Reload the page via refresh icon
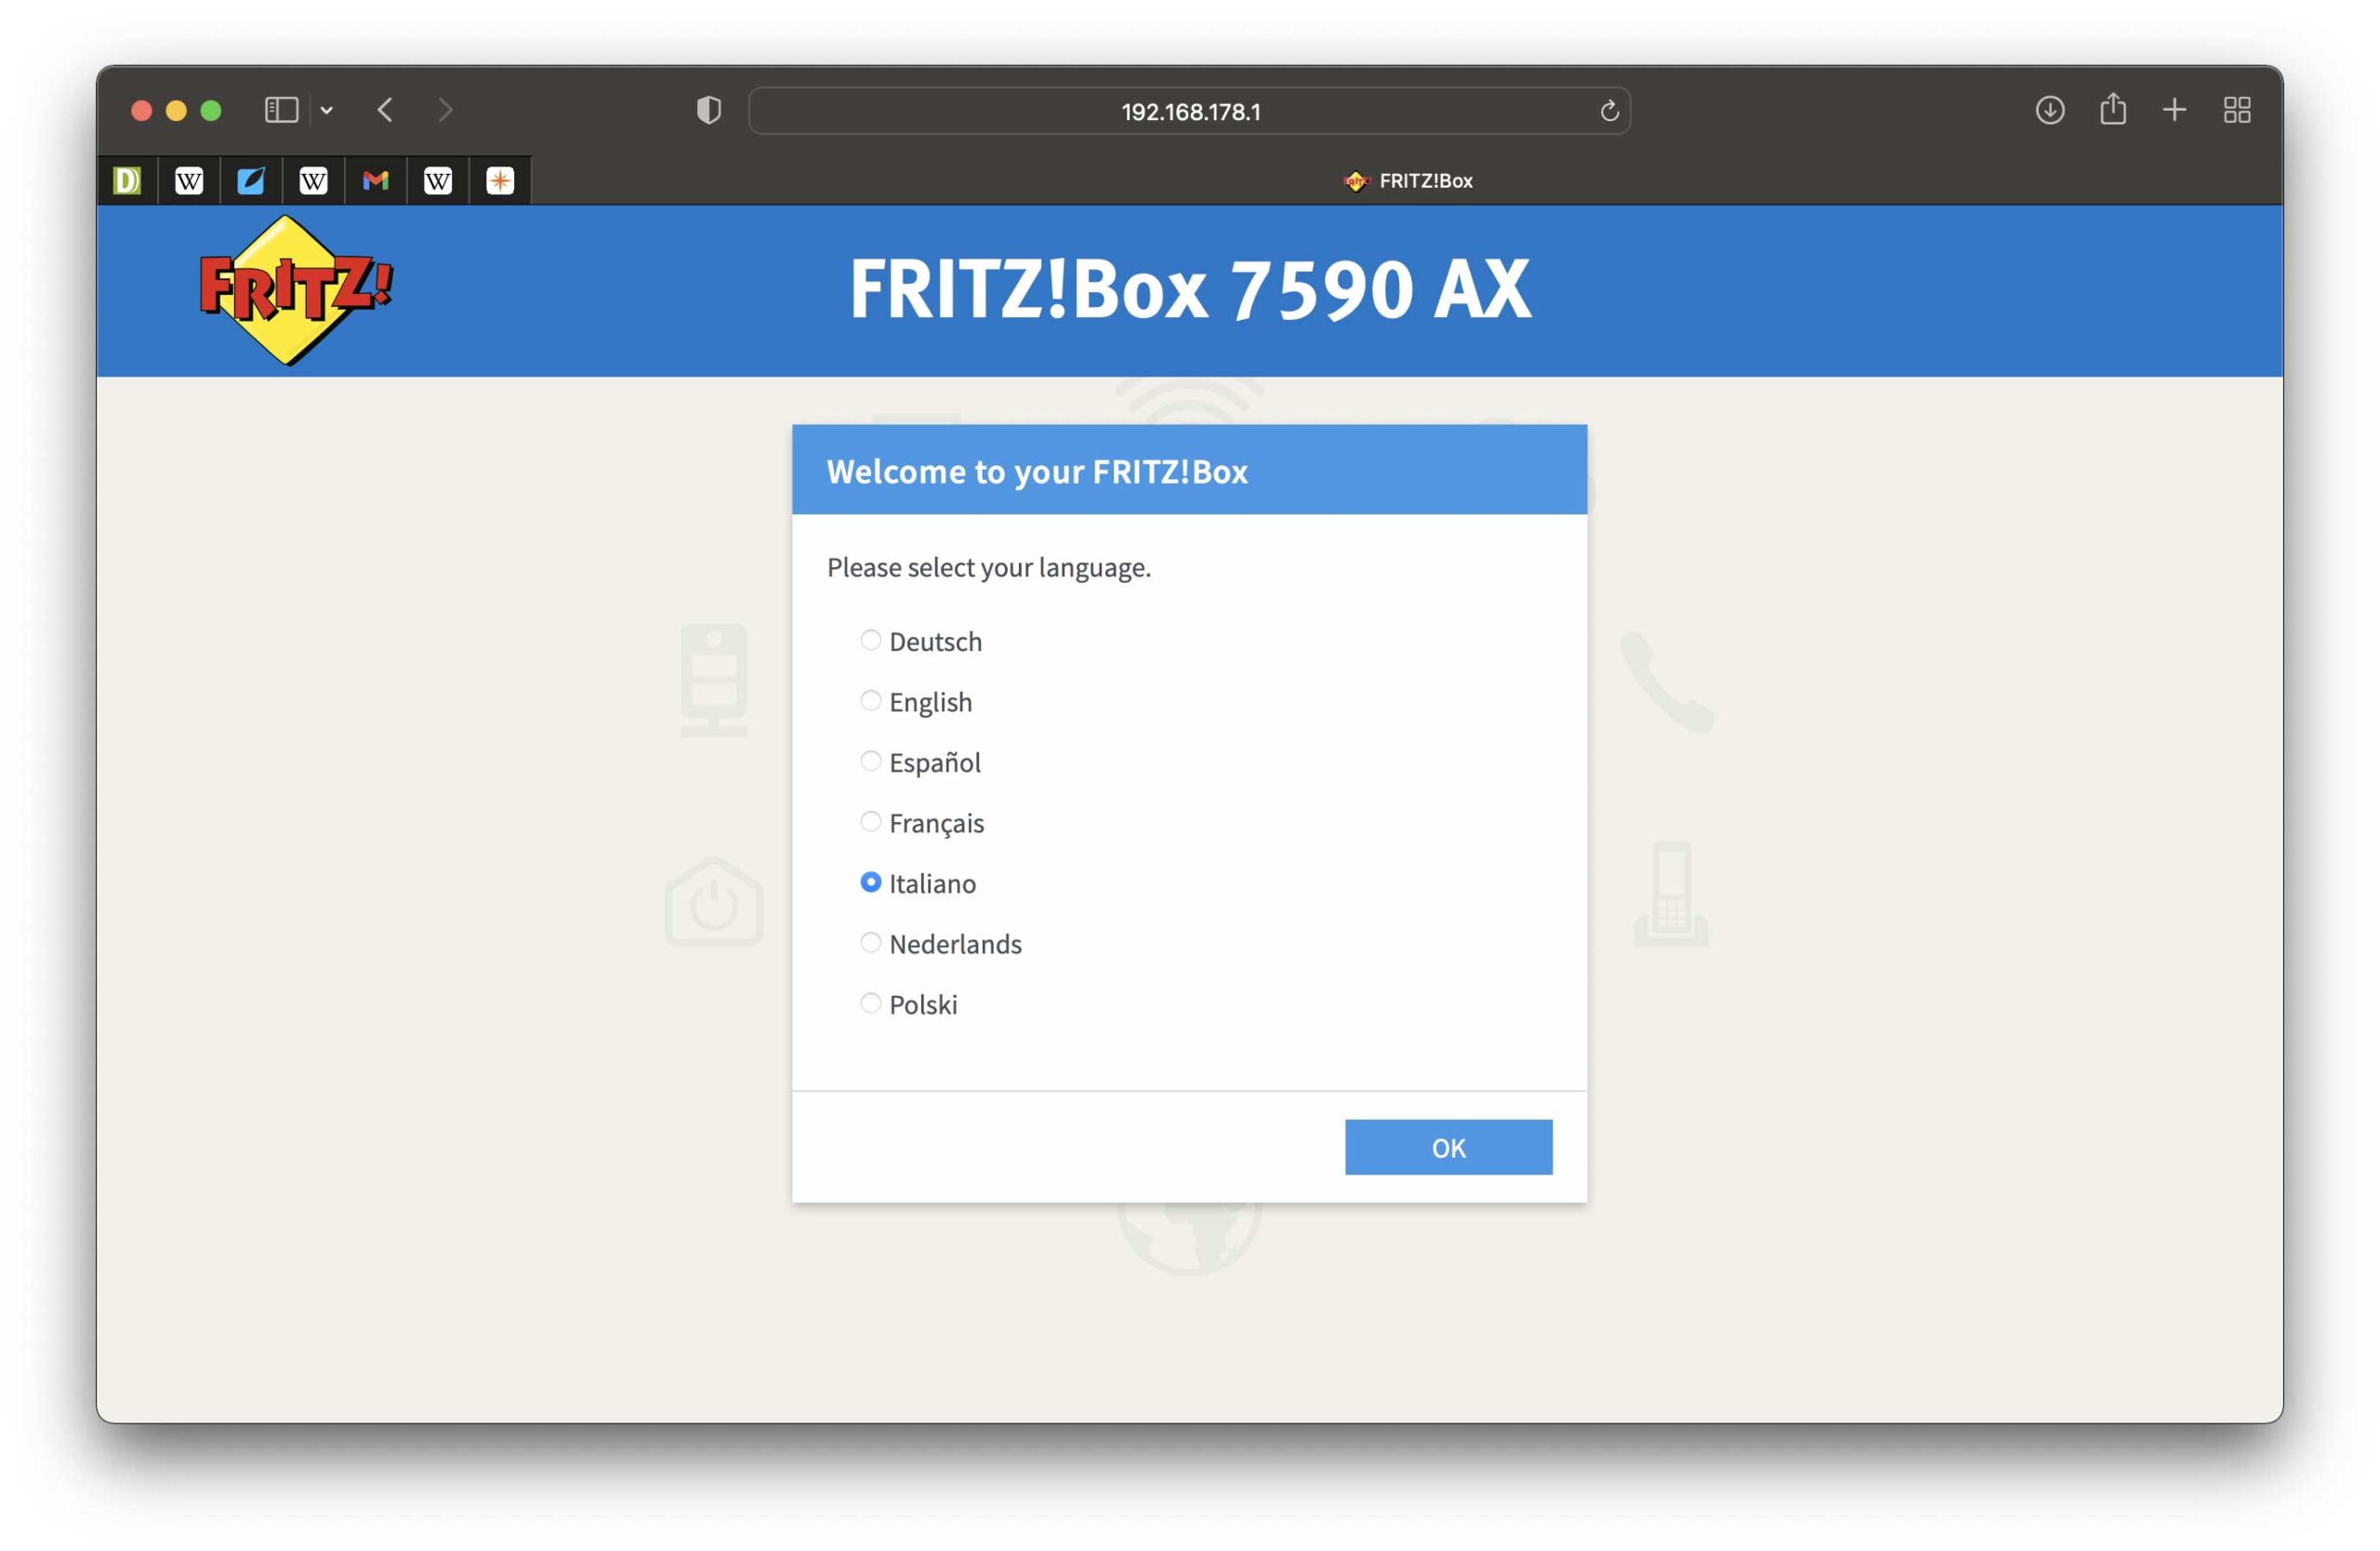 click(x=1609, y=111)
